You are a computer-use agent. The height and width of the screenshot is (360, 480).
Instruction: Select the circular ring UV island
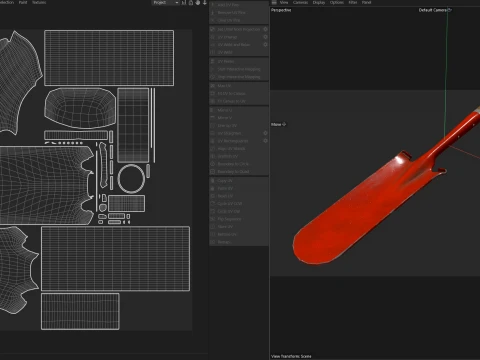[x=131, y=178]
